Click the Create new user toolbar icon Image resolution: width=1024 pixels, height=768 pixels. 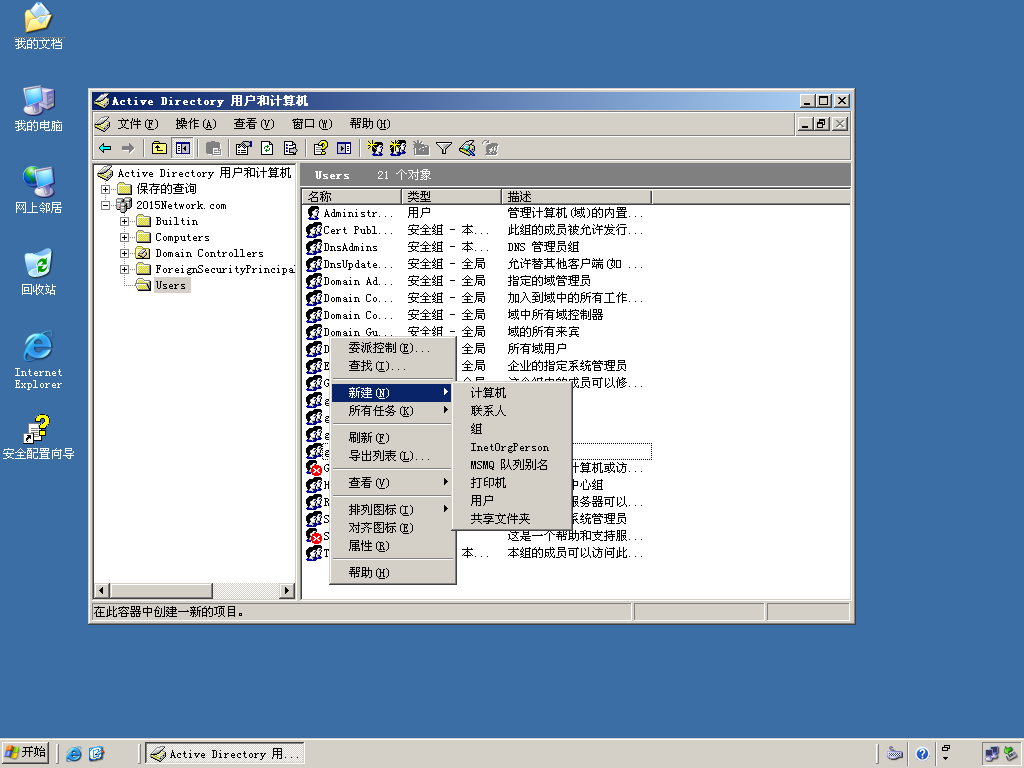click(x=375, y=148)
